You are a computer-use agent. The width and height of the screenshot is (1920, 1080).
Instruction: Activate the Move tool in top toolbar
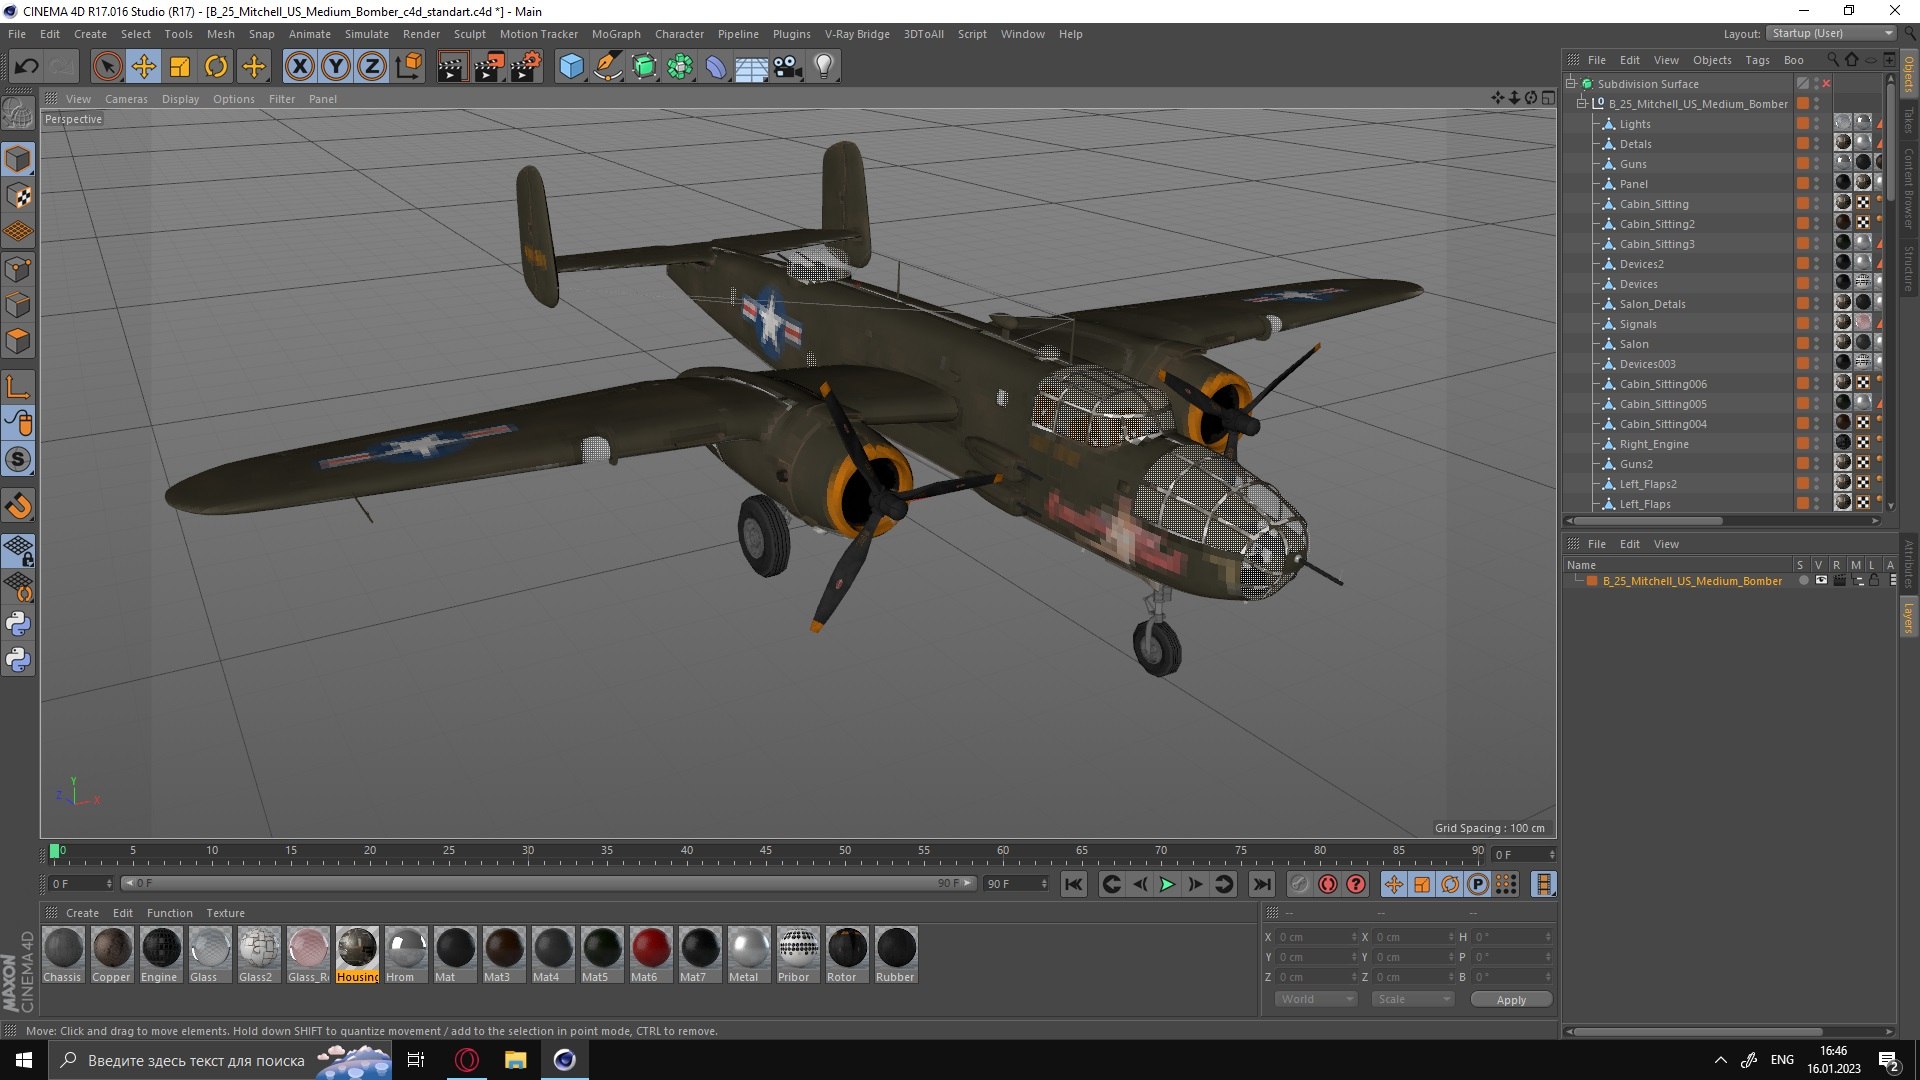[144, 67]
